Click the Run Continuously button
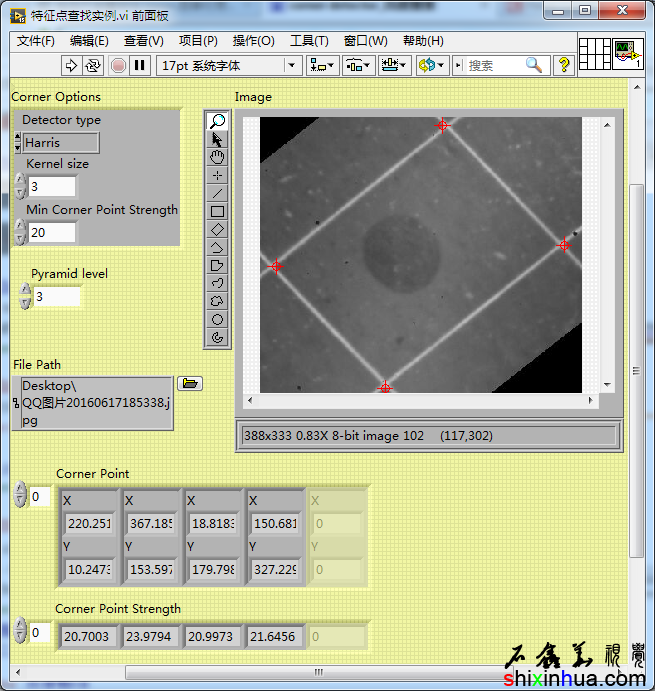The image size is (655, 691). (x=93, y=65)
